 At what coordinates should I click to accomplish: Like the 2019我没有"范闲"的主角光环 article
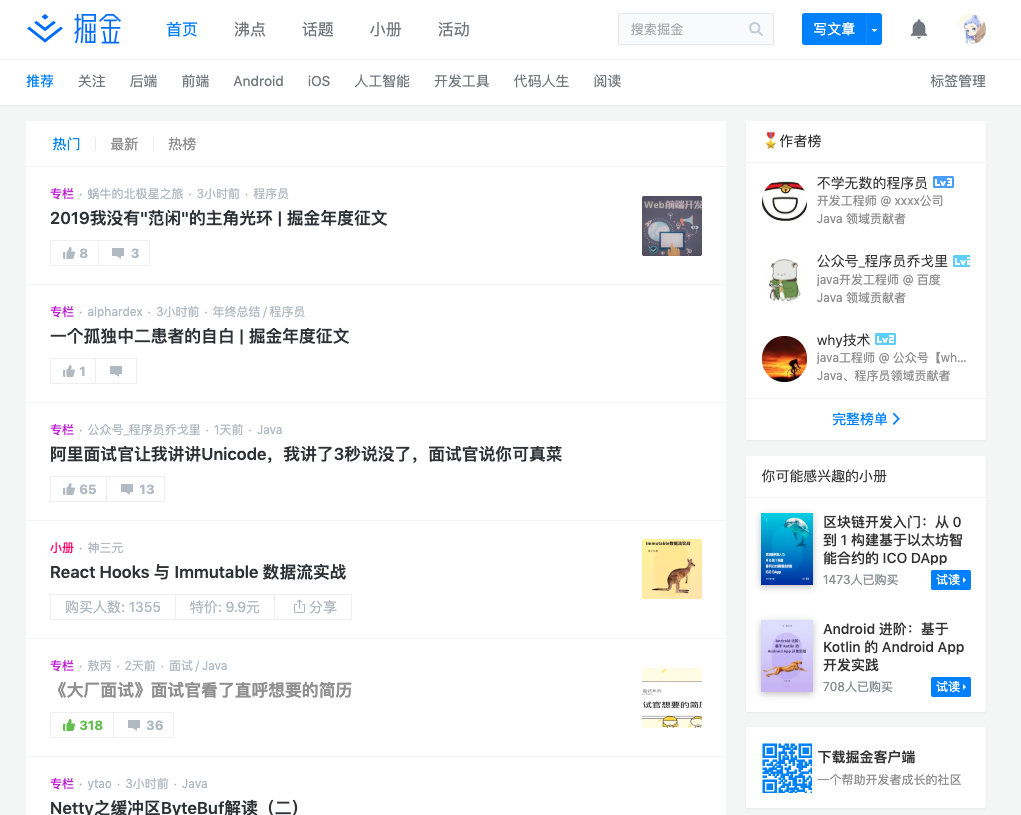coord(74,253)
